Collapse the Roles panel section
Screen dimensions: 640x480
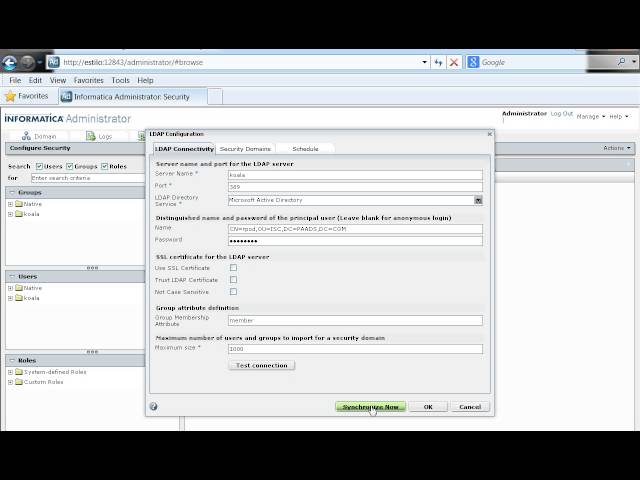tap(12, 360)
